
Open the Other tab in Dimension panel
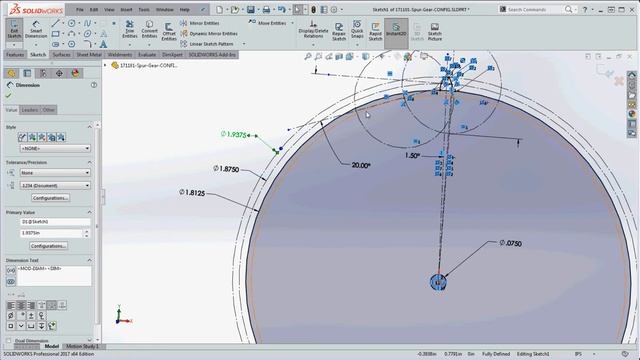point(48,110)
